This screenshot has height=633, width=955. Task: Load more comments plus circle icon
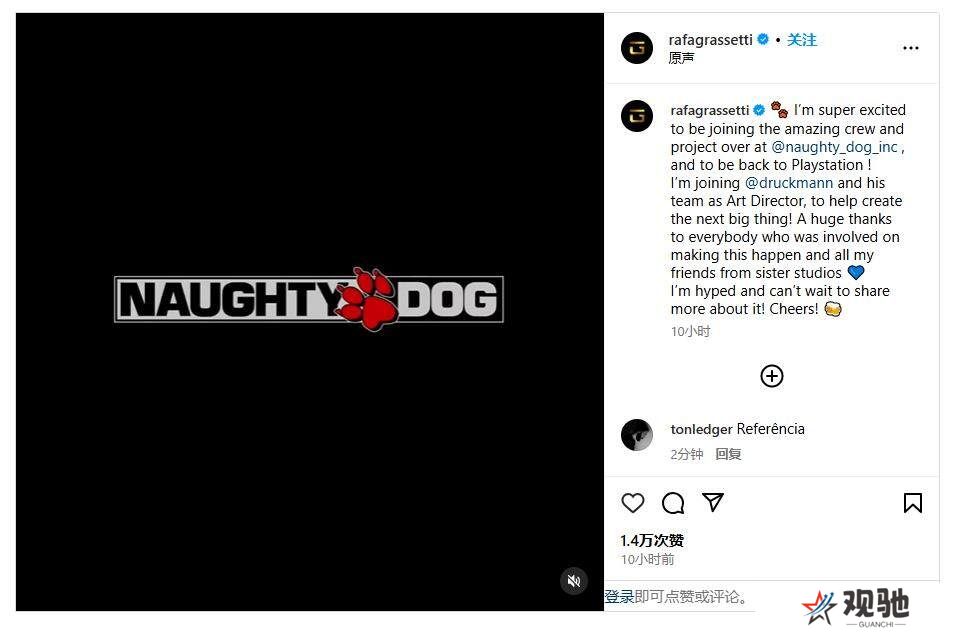pos(772,376)
